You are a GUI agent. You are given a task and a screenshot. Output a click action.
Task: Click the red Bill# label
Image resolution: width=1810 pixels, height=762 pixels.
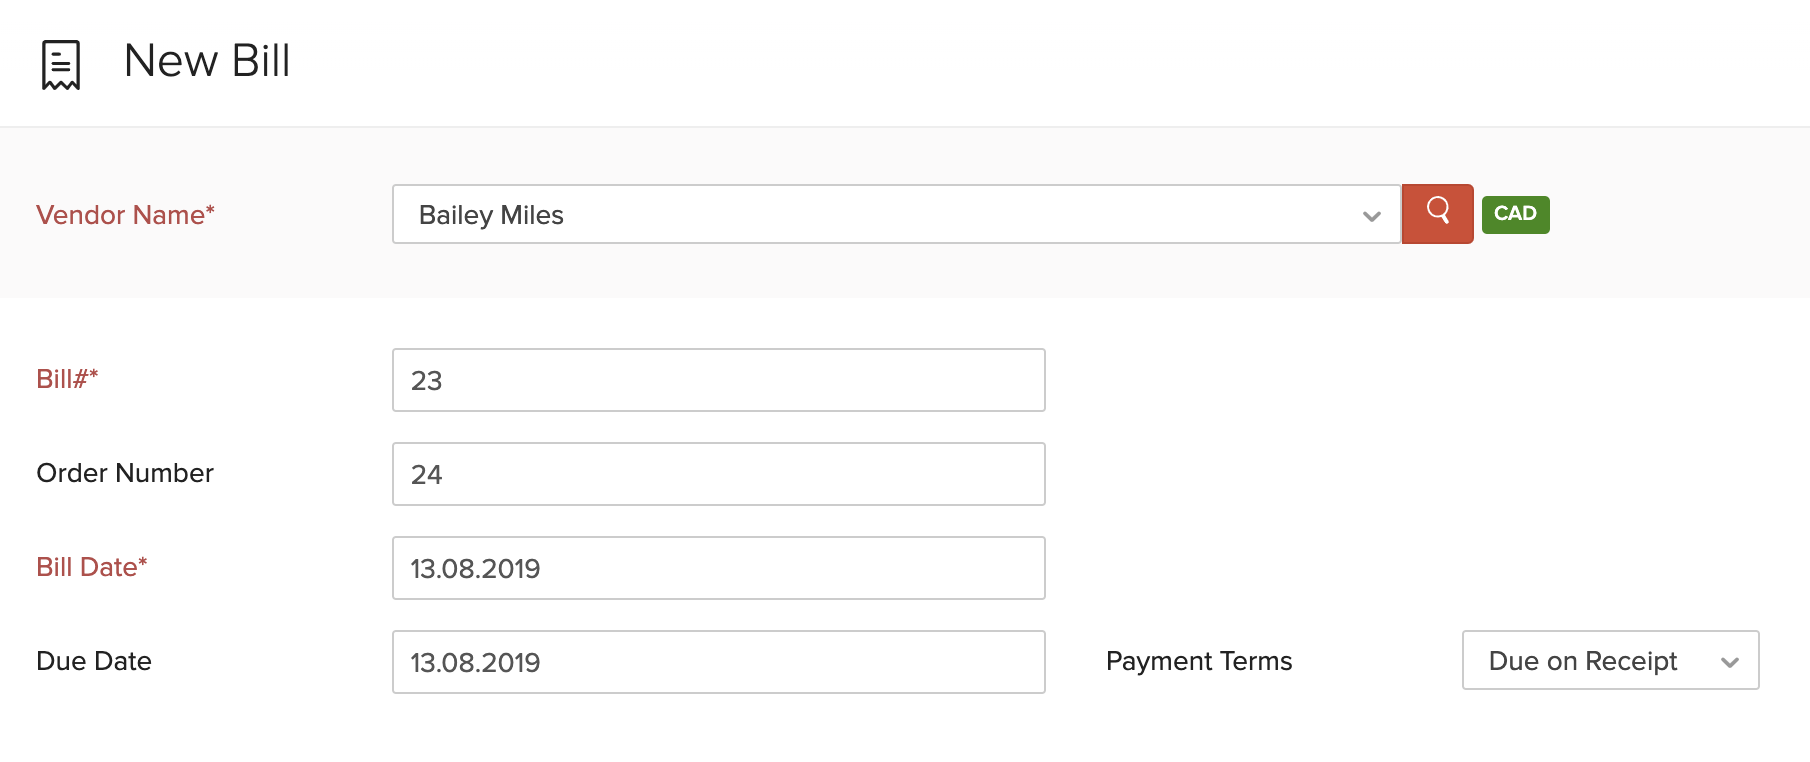tap(67, 379)
